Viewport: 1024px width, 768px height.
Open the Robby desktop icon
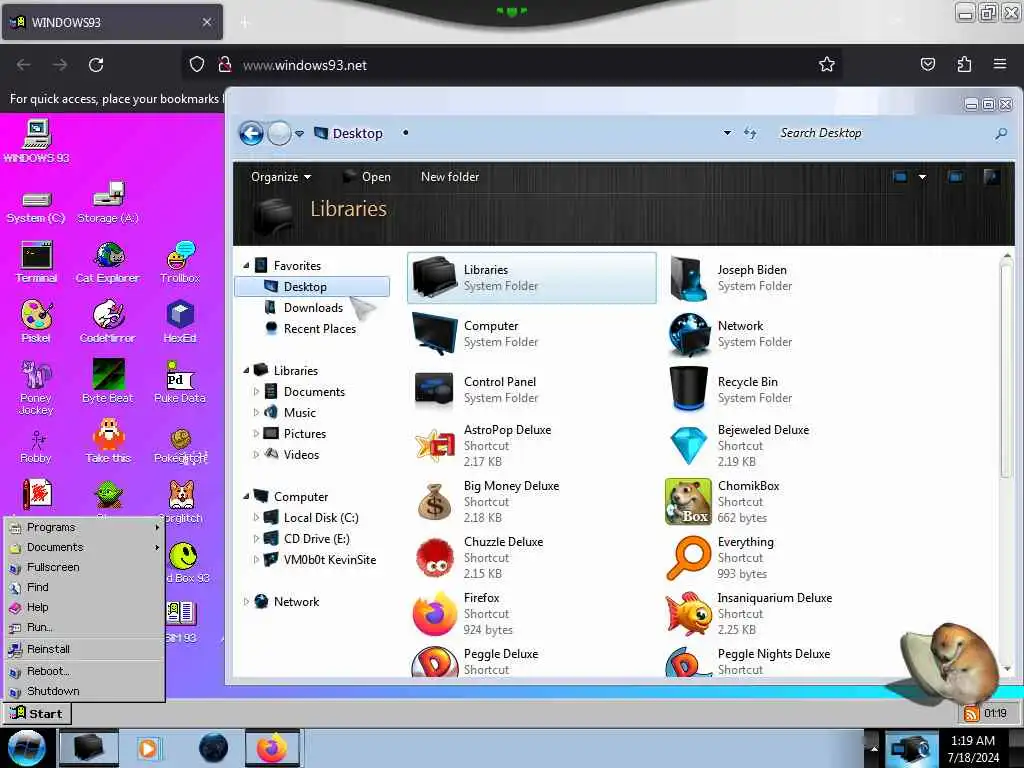pyautogui.click(x=36, y=447)
